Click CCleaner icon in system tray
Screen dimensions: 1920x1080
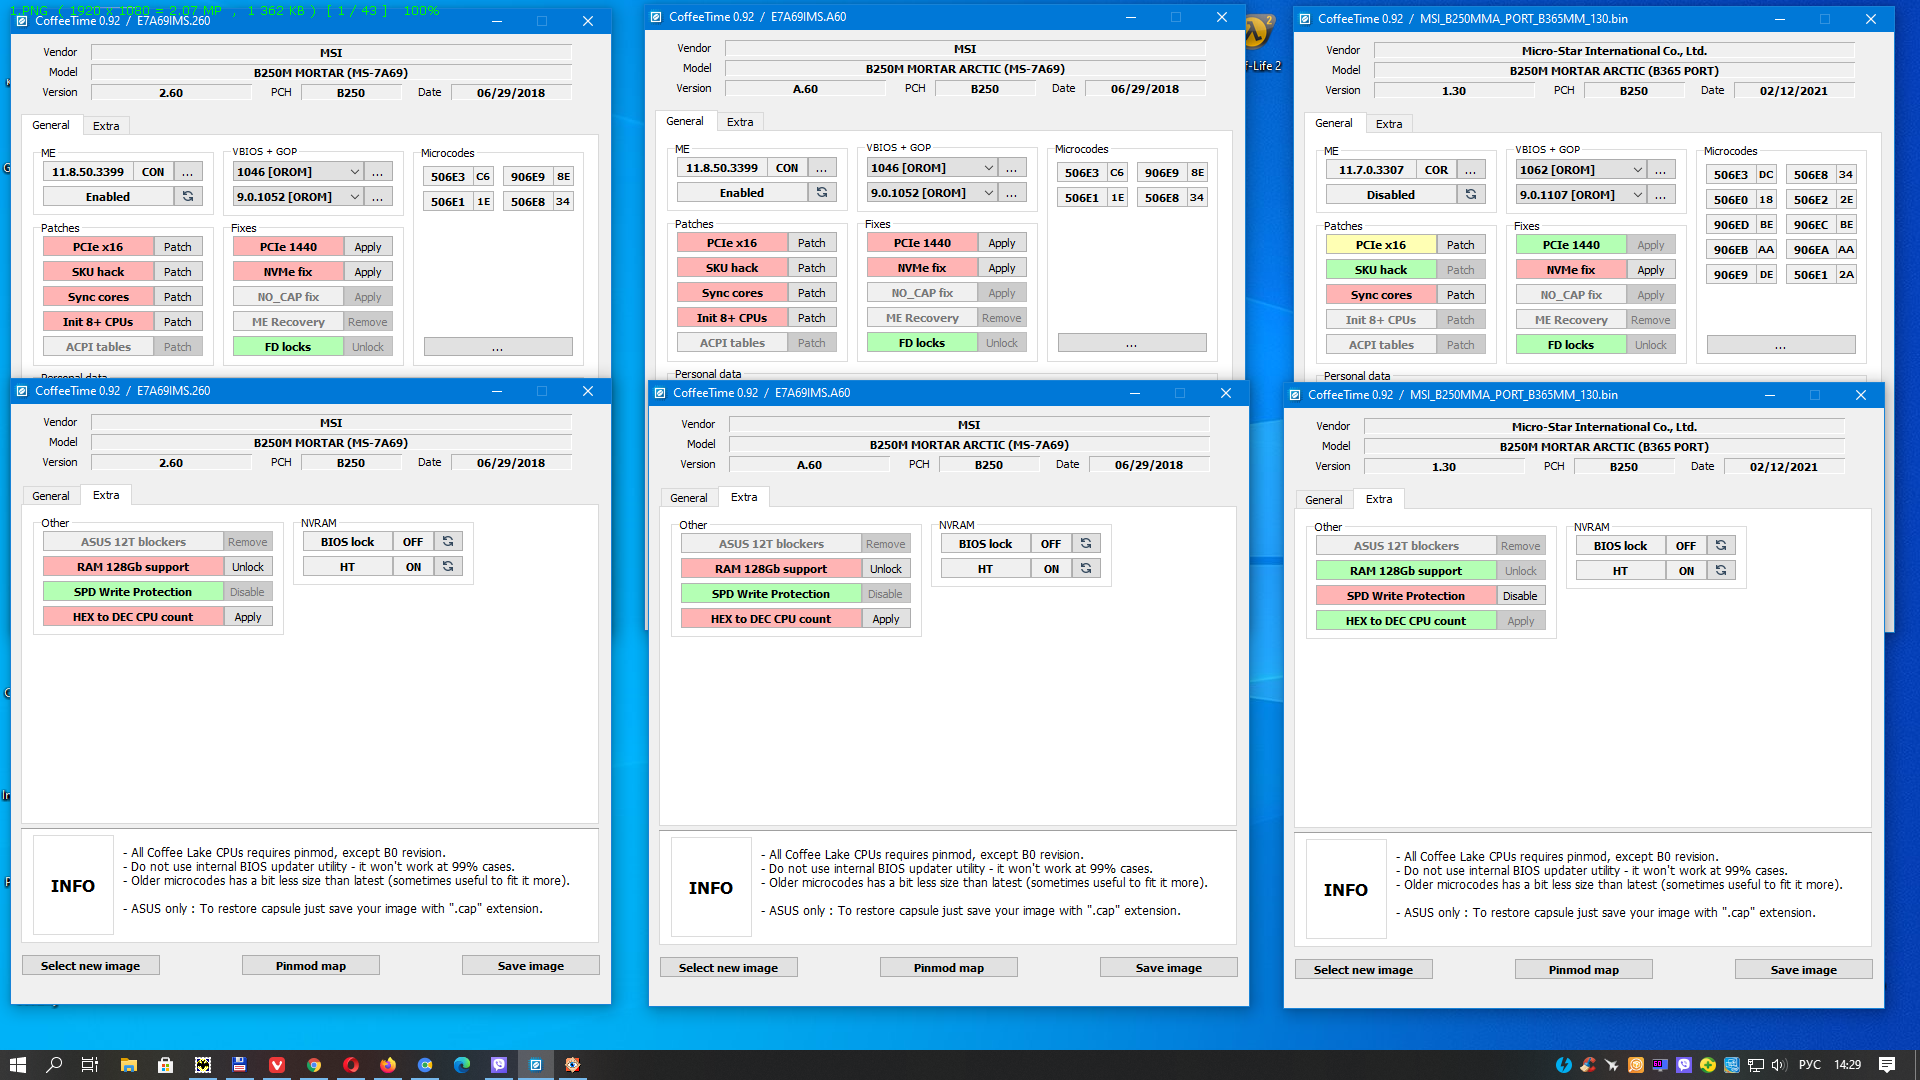tap(1588, 1065)
